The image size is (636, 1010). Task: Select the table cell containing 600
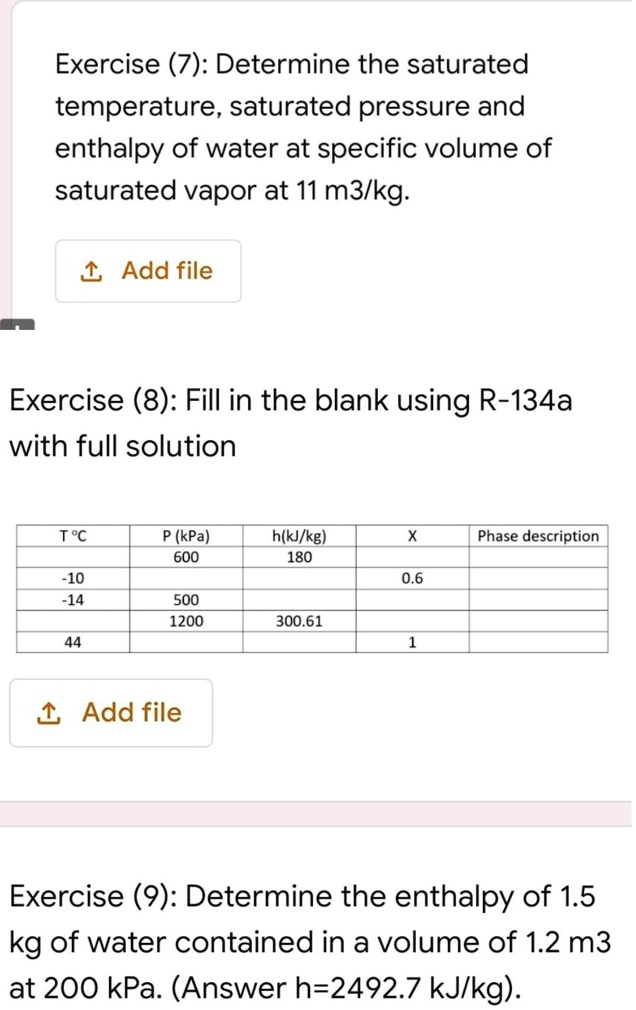coord(185,557)
